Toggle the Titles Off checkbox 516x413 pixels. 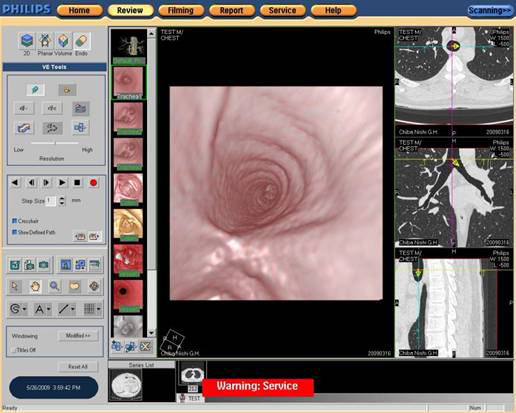(x=14, y=350)
